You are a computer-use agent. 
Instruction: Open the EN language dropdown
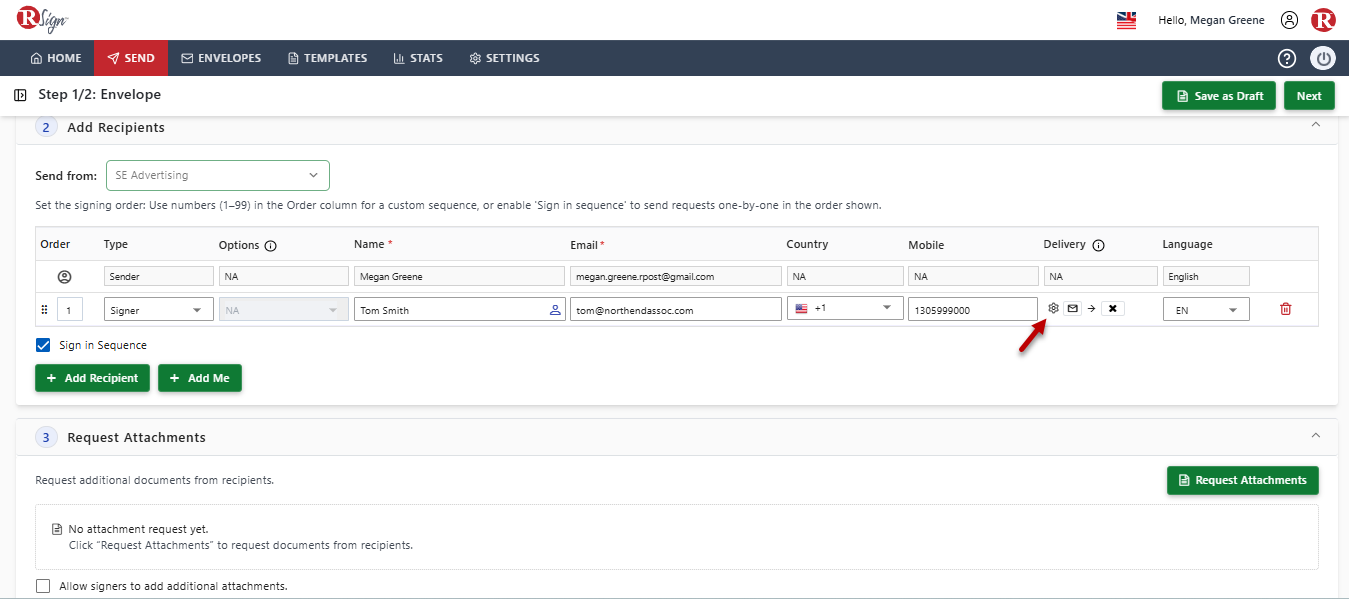tap(1206, 310)
